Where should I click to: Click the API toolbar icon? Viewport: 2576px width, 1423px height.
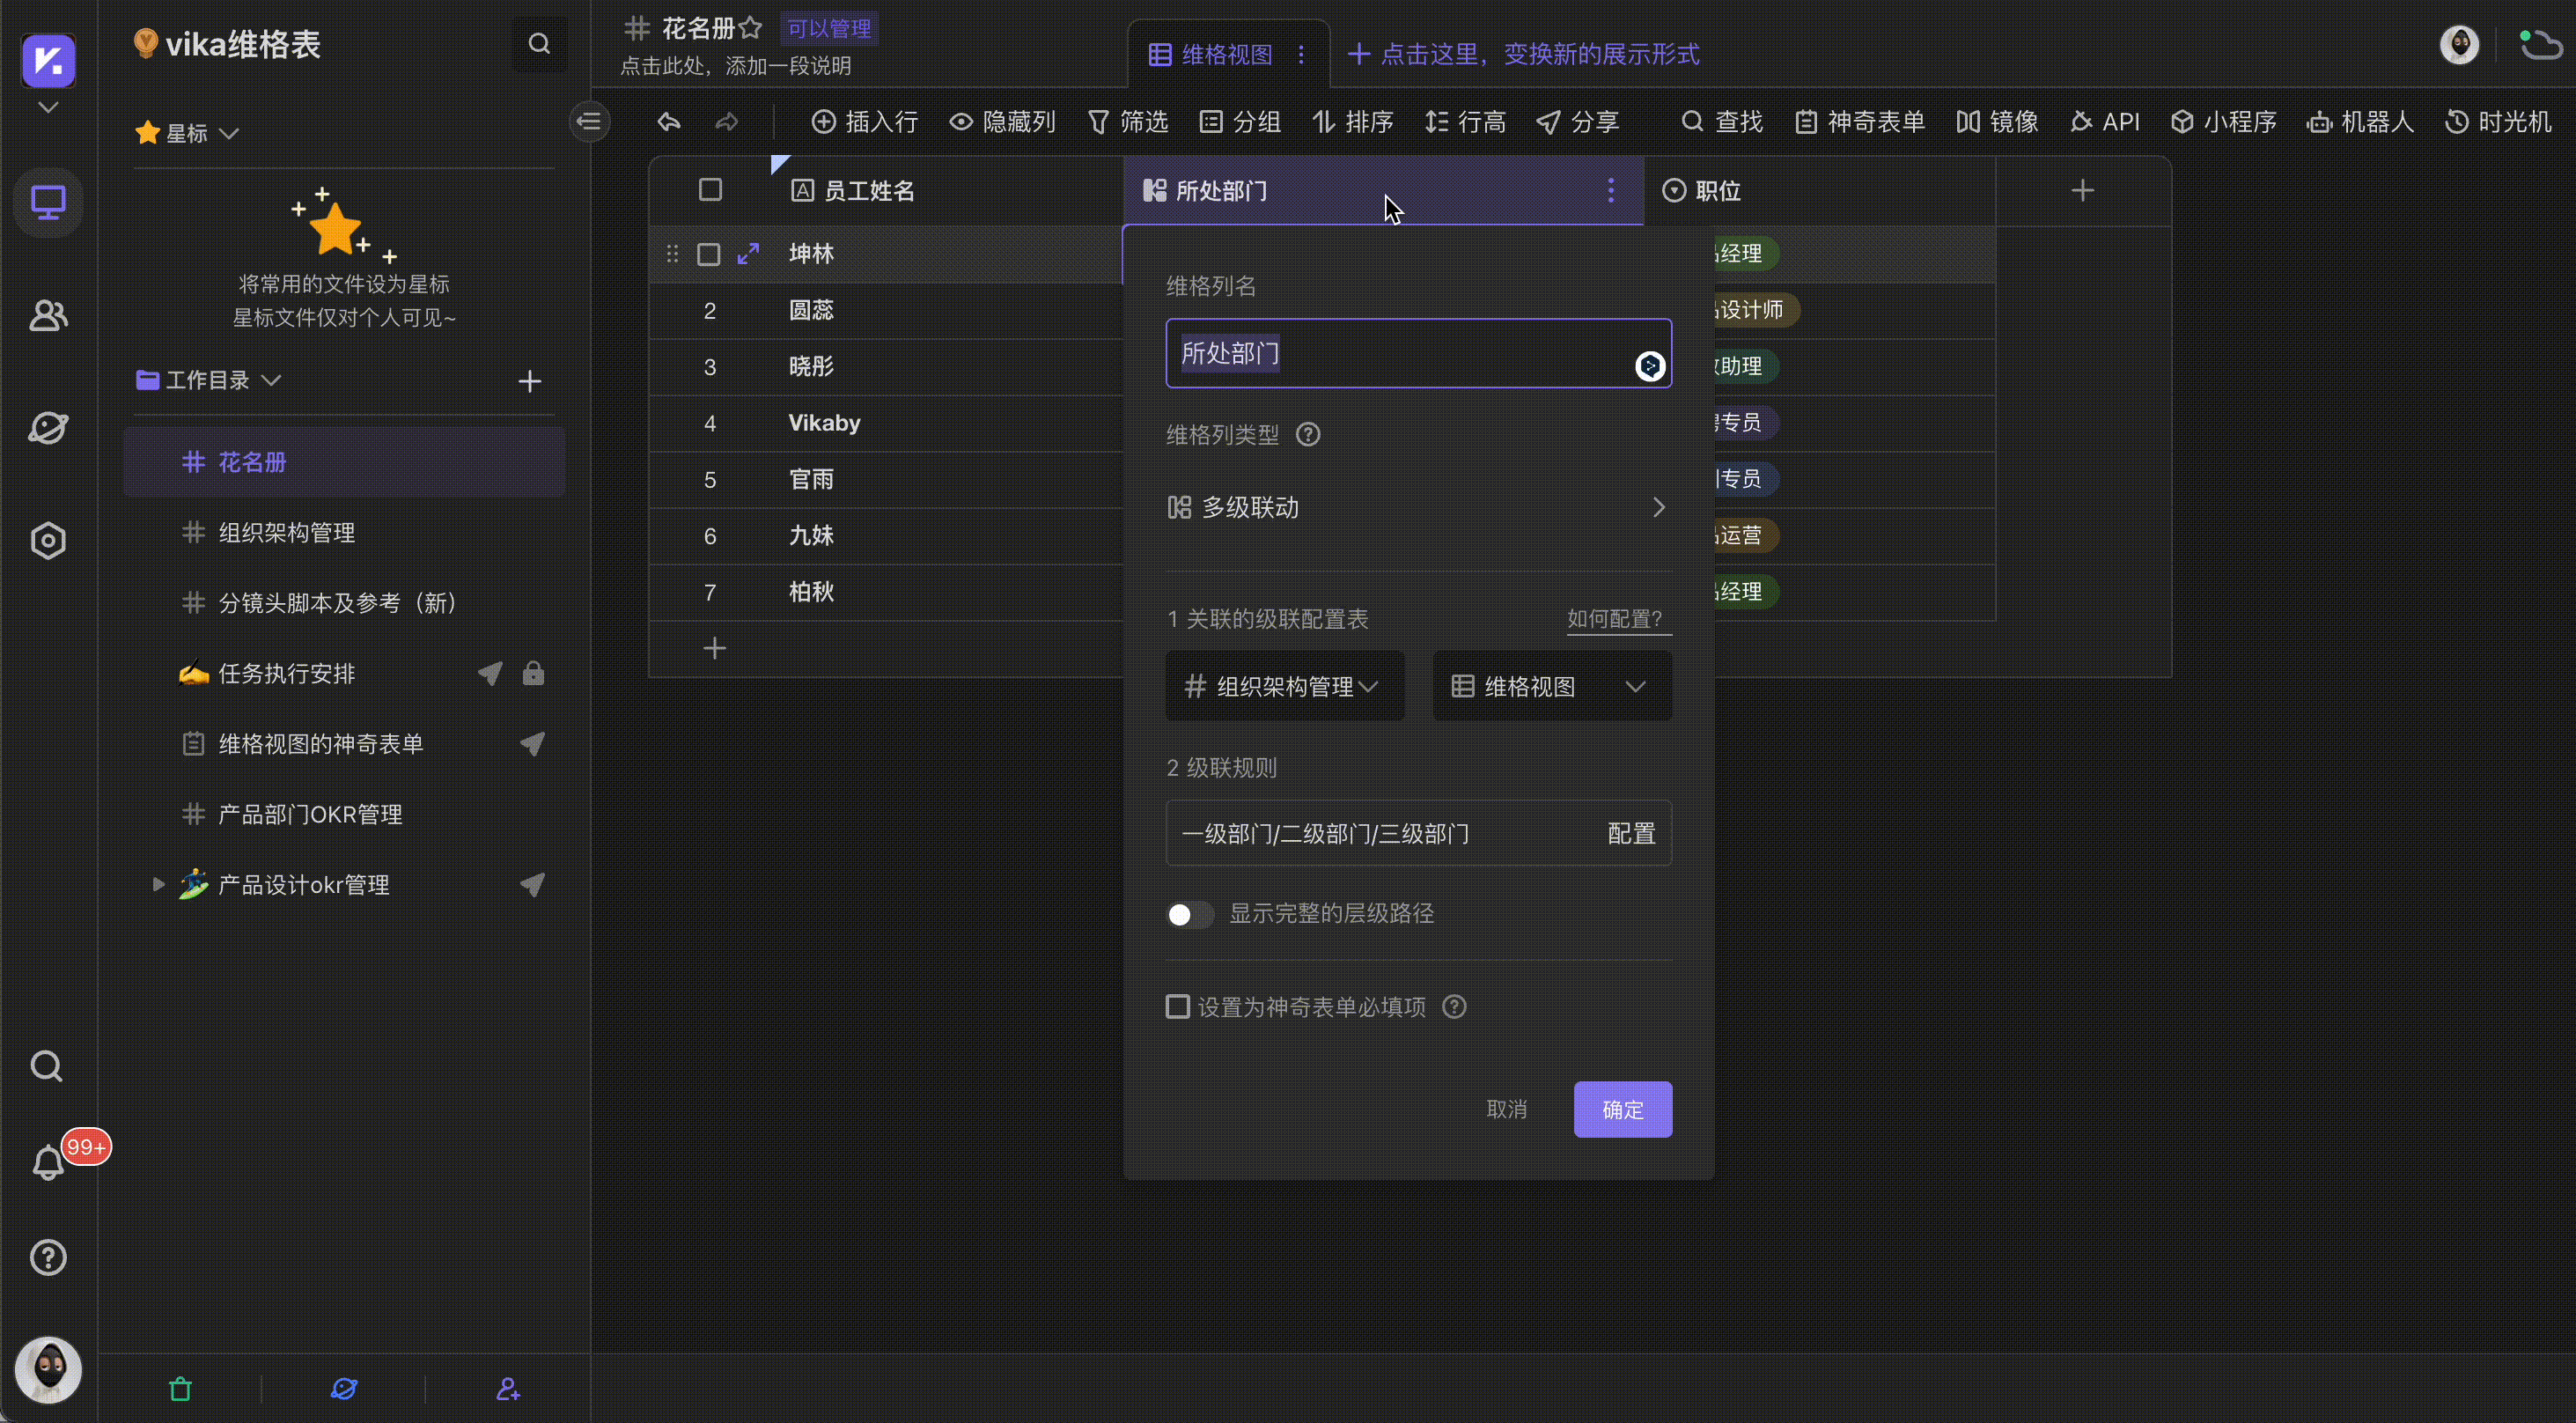(2104, 121)
